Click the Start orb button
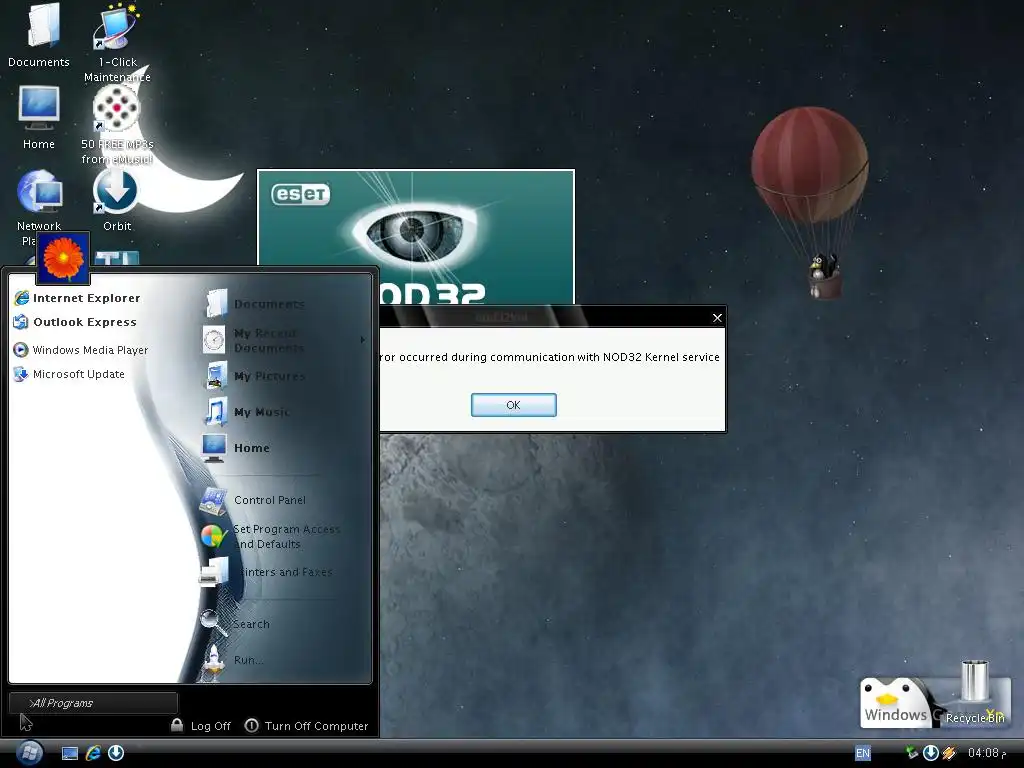The height and width of the screenshot is (768, 1024). [x=29, y=753]
